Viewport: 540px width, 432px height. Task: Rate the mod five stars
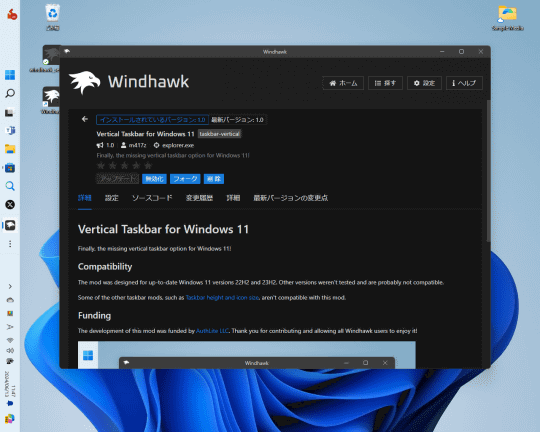(148, 166)
